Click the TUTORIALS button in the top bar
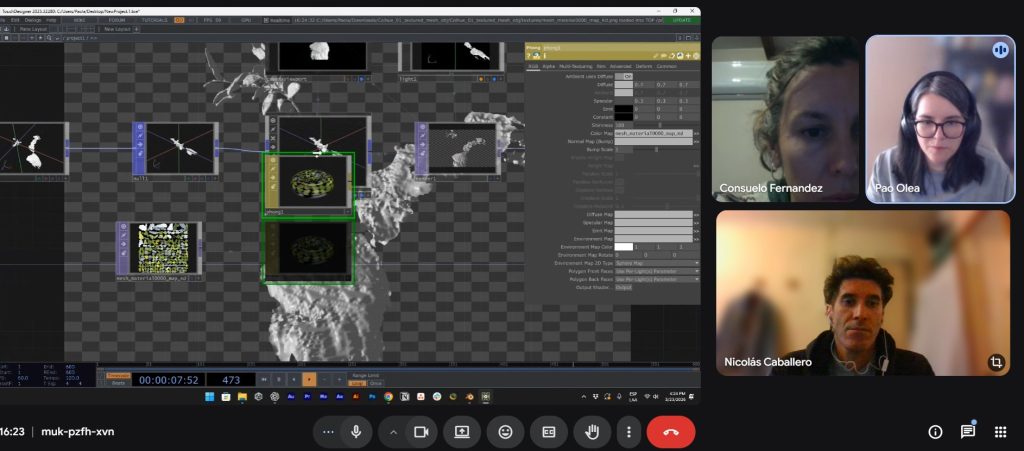 153,19
